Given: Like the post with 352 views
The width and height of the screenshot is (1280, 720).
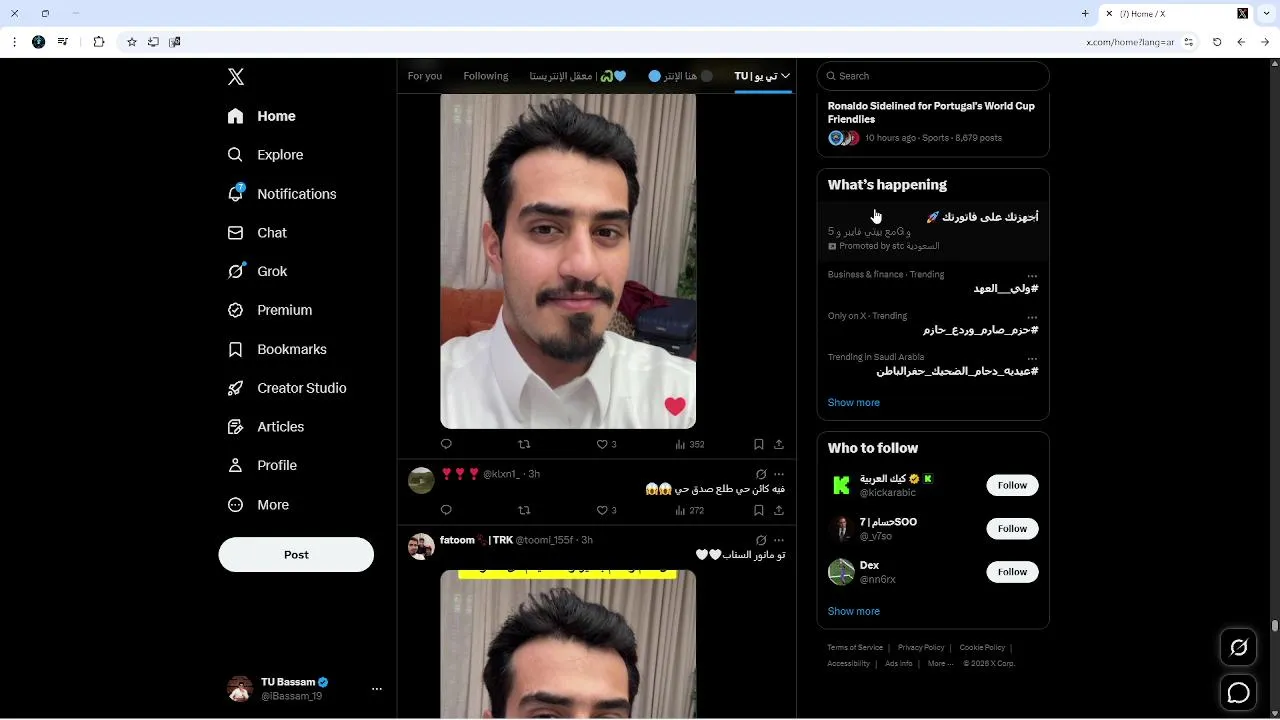Looking at the screenshot, I should [602, 444].
